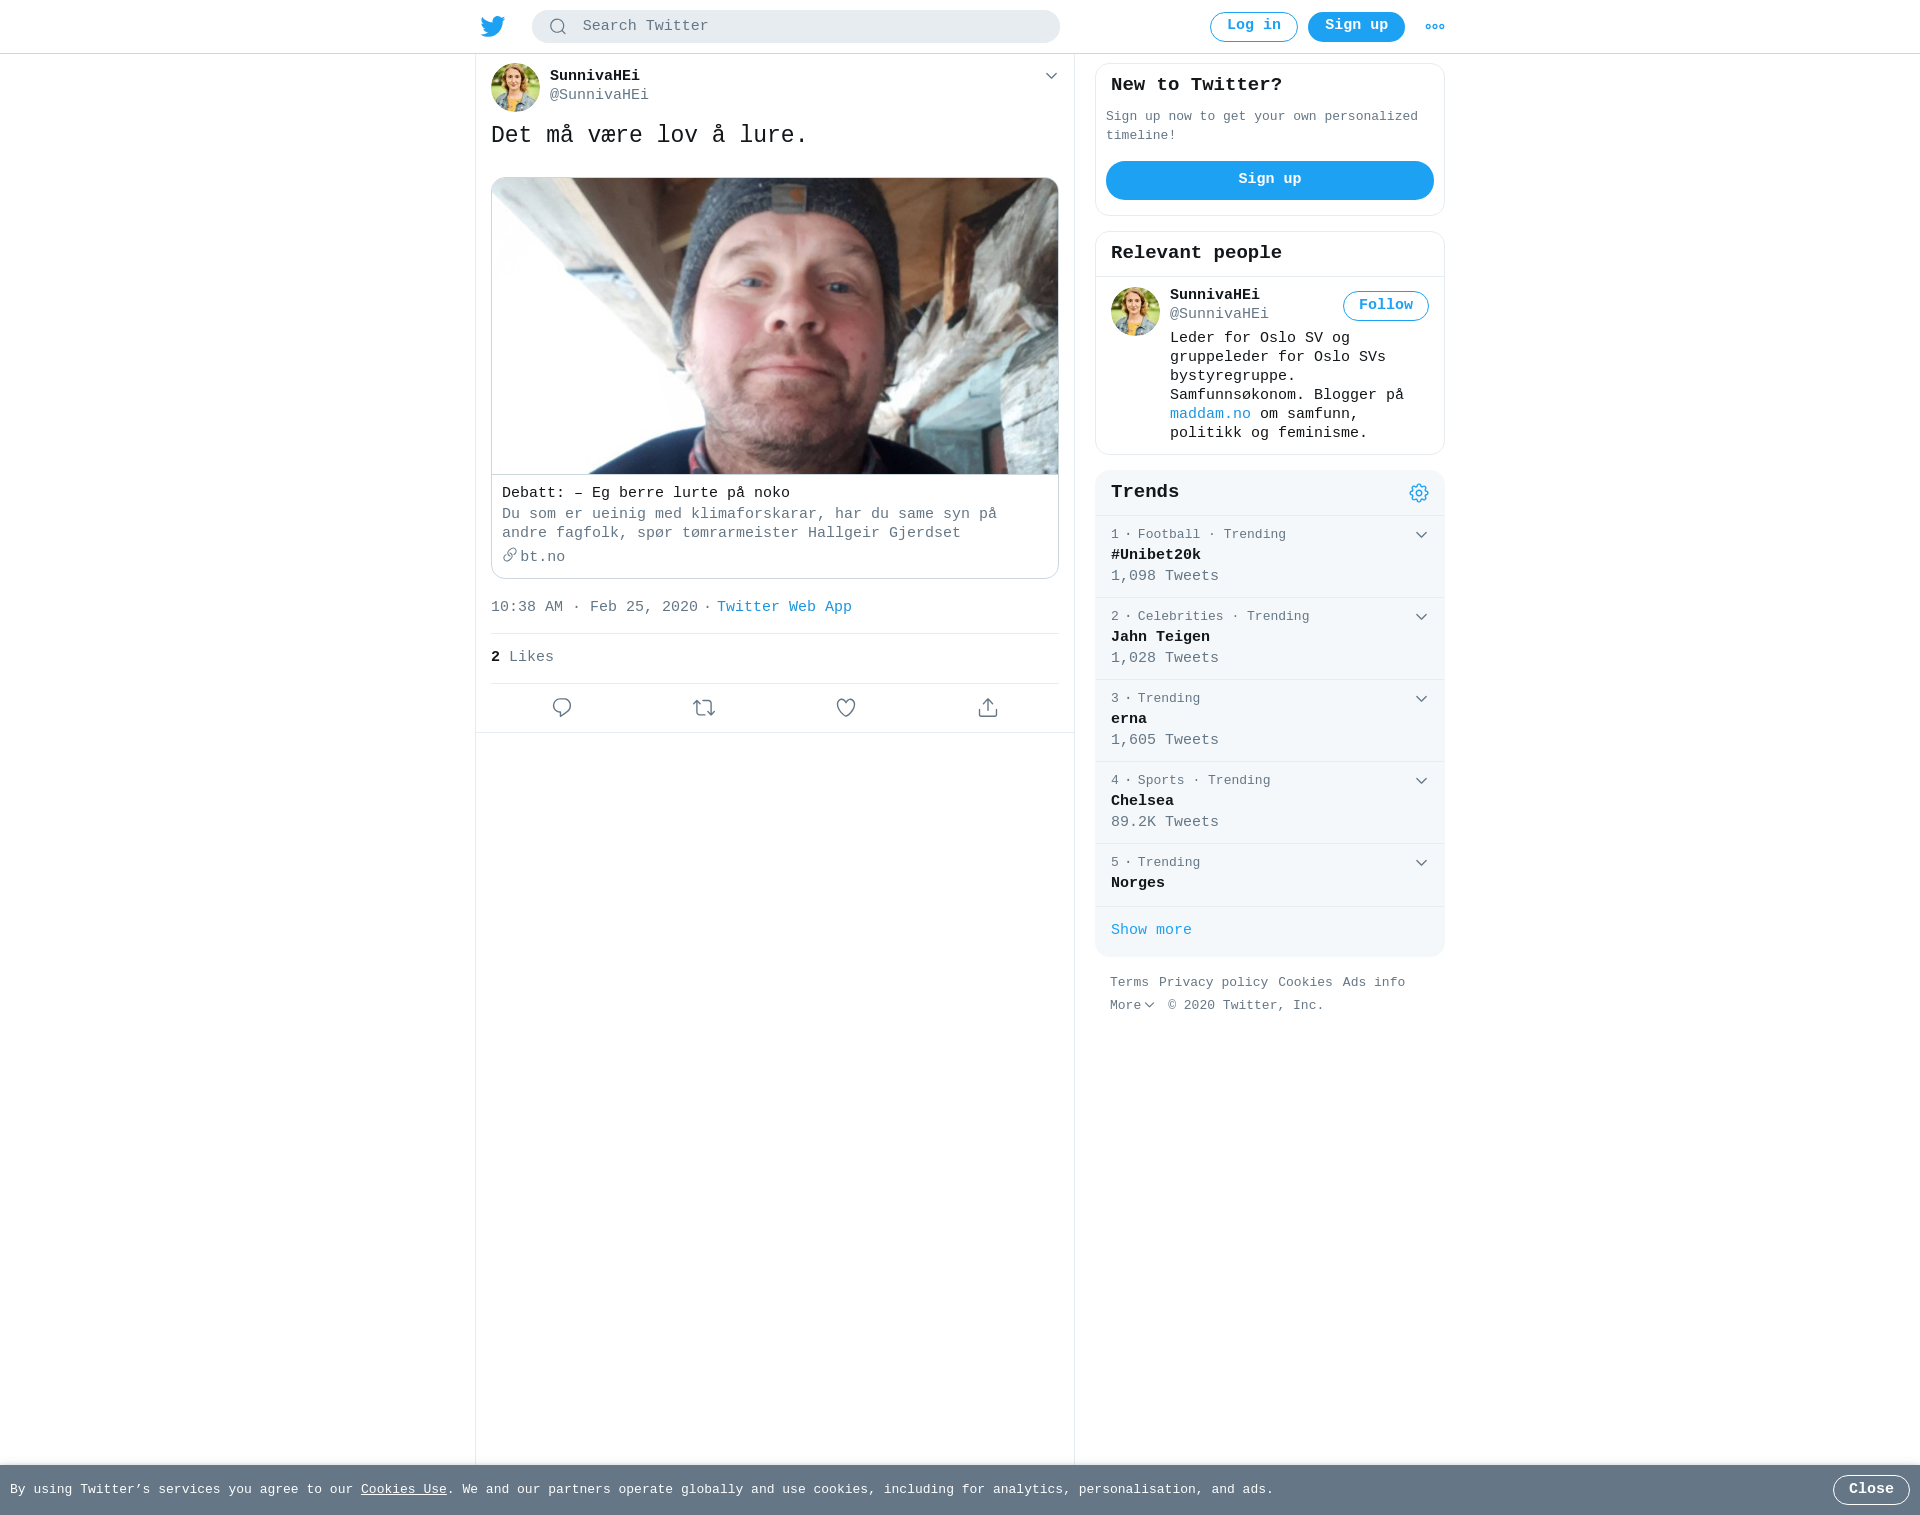Viewport: 1920px width, 1515px height.
Task: Retweet SunnivaHEi's post
Action: [704, 708]
